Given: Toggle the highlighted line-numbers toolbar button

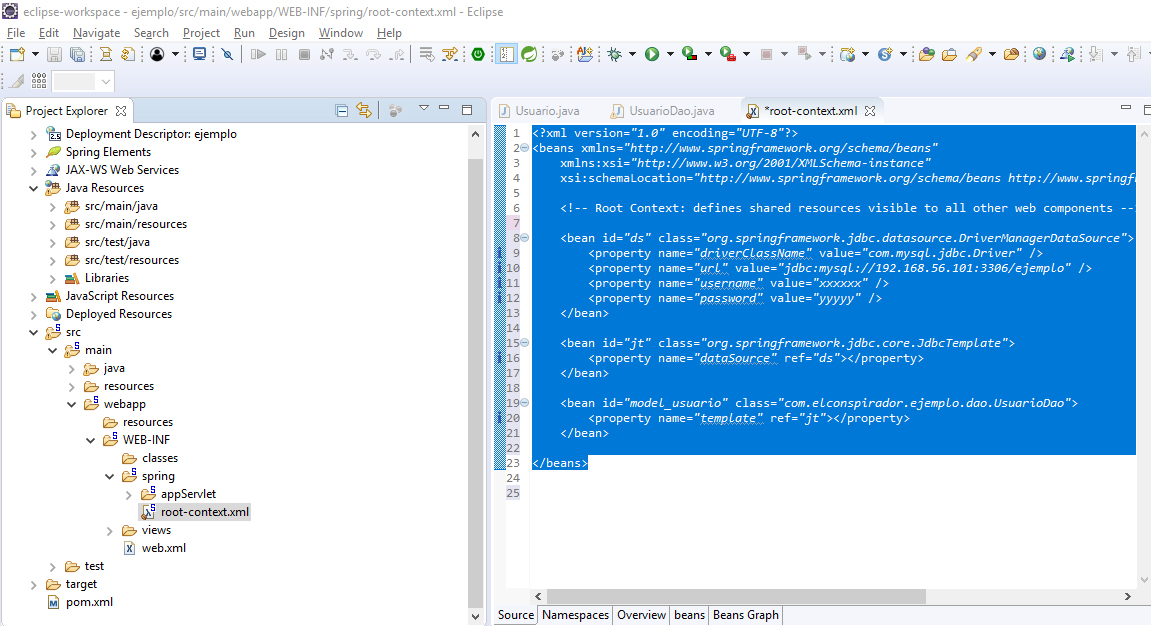Looking at the screenshot, I should pyautogui.click(x=506, y=54).
